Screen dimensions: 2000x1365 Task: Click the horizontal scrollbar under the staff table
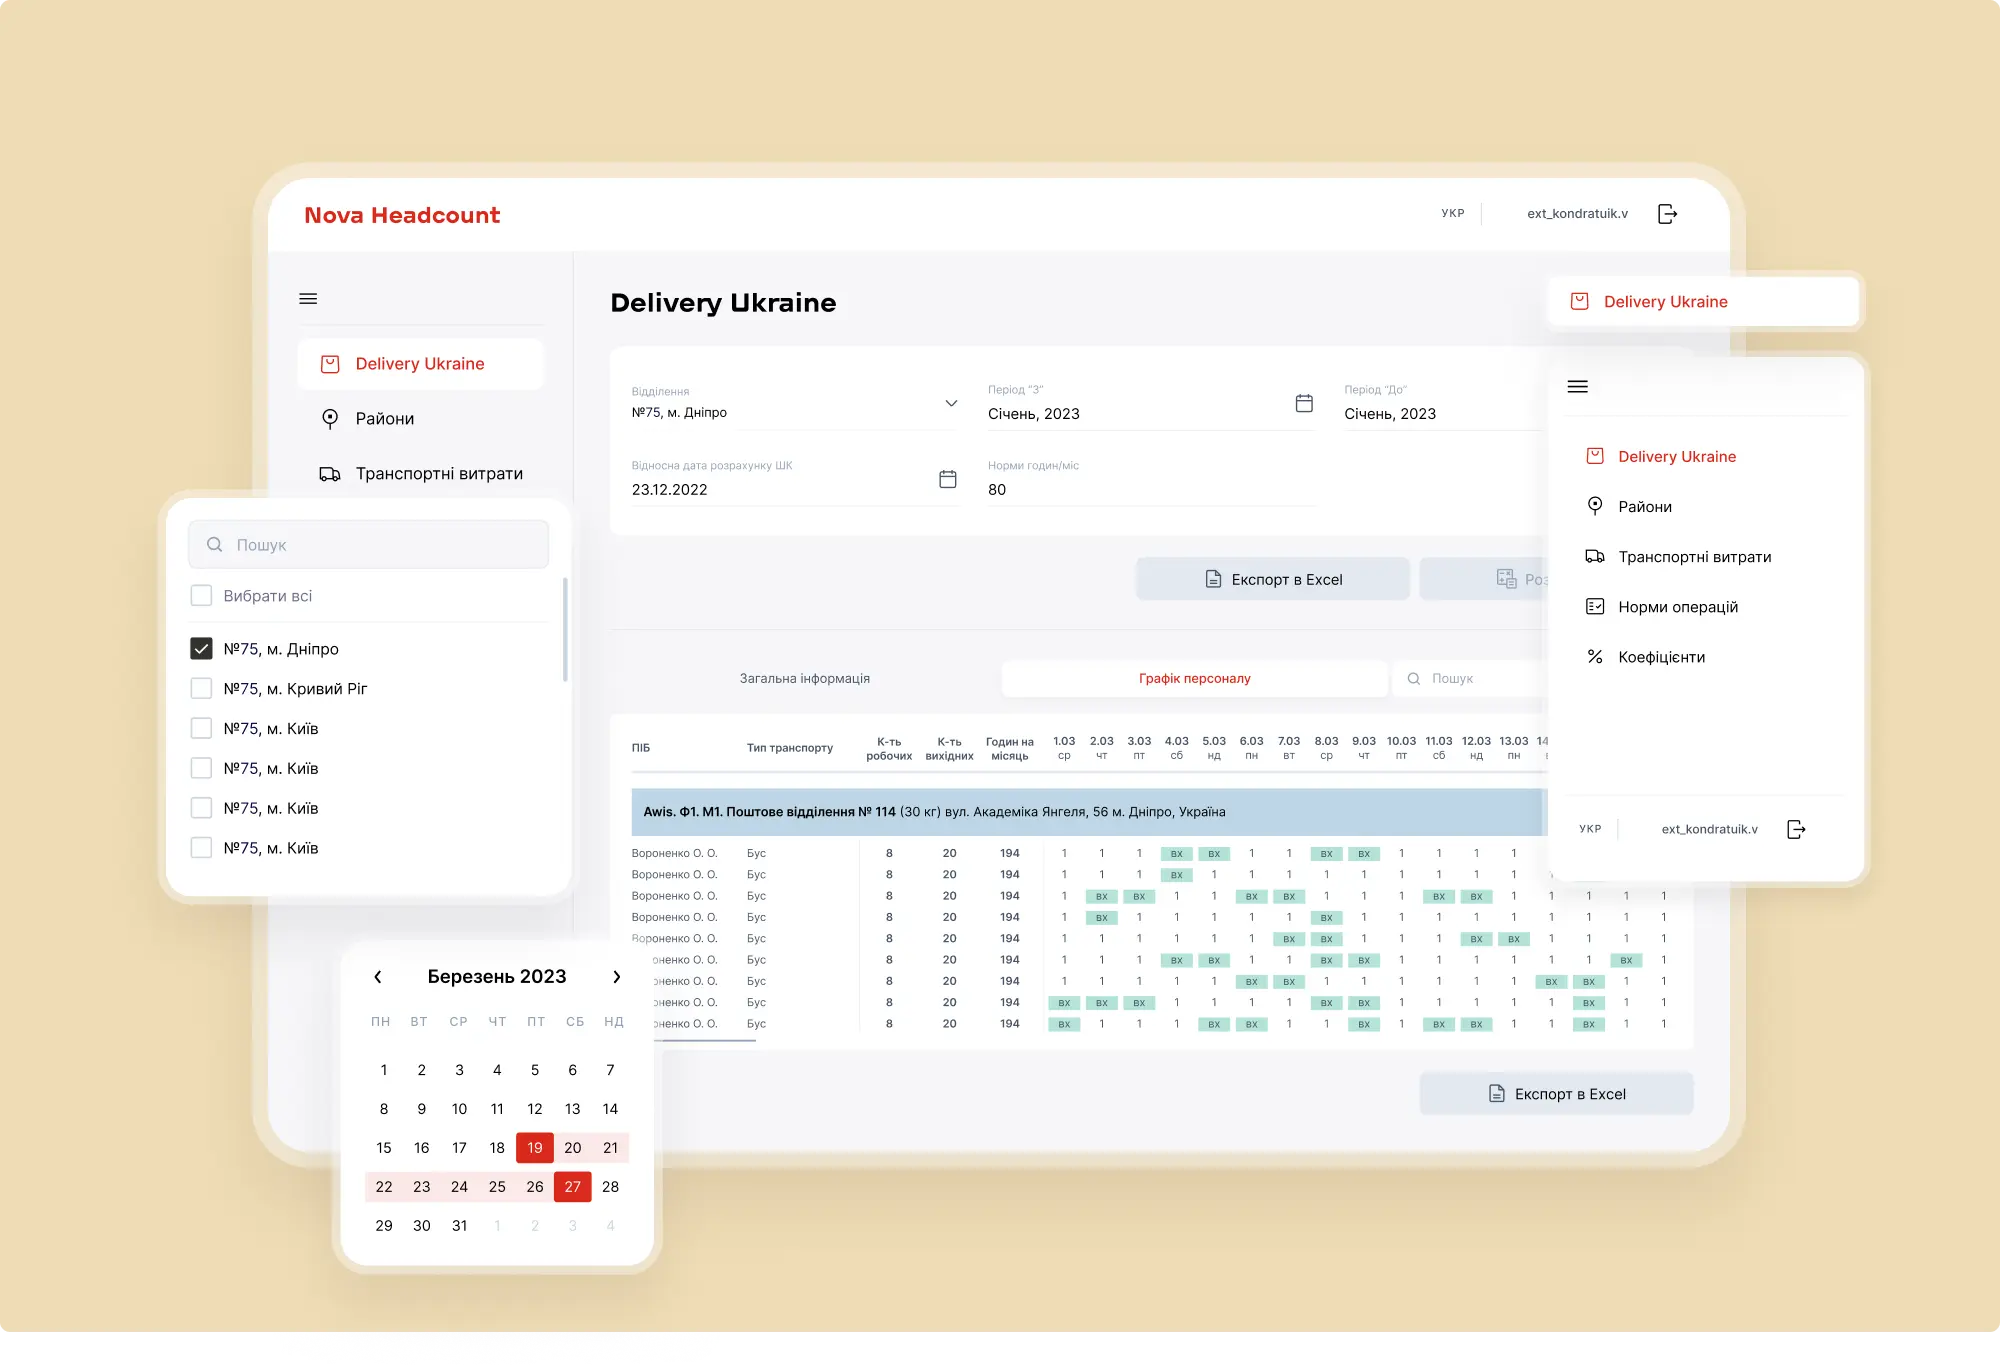(705, 1041)
